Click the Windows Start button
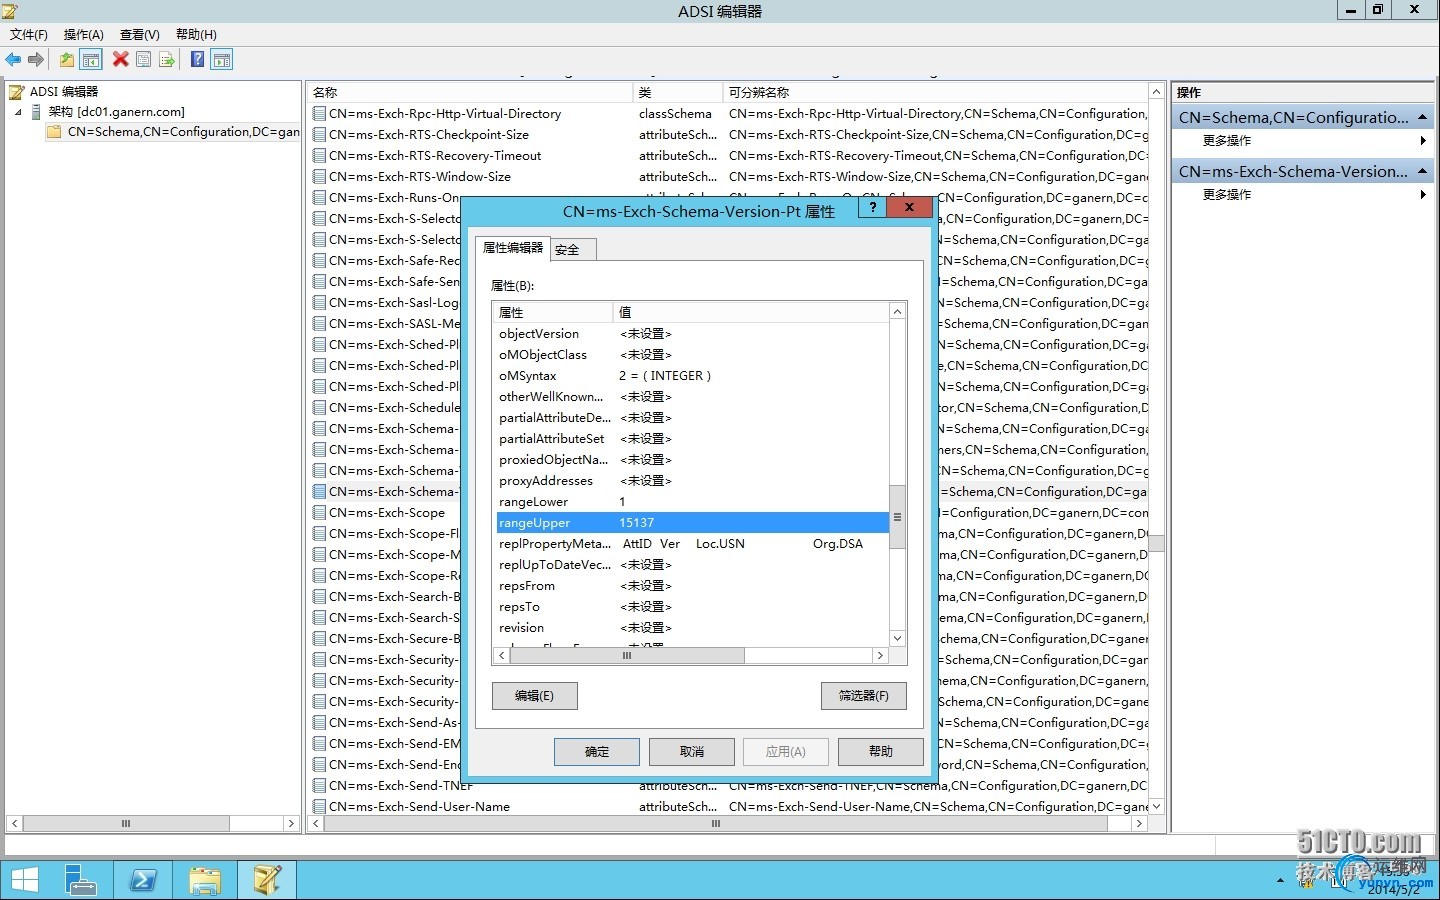Screen dimensions: 1440x900 point(24,880)
